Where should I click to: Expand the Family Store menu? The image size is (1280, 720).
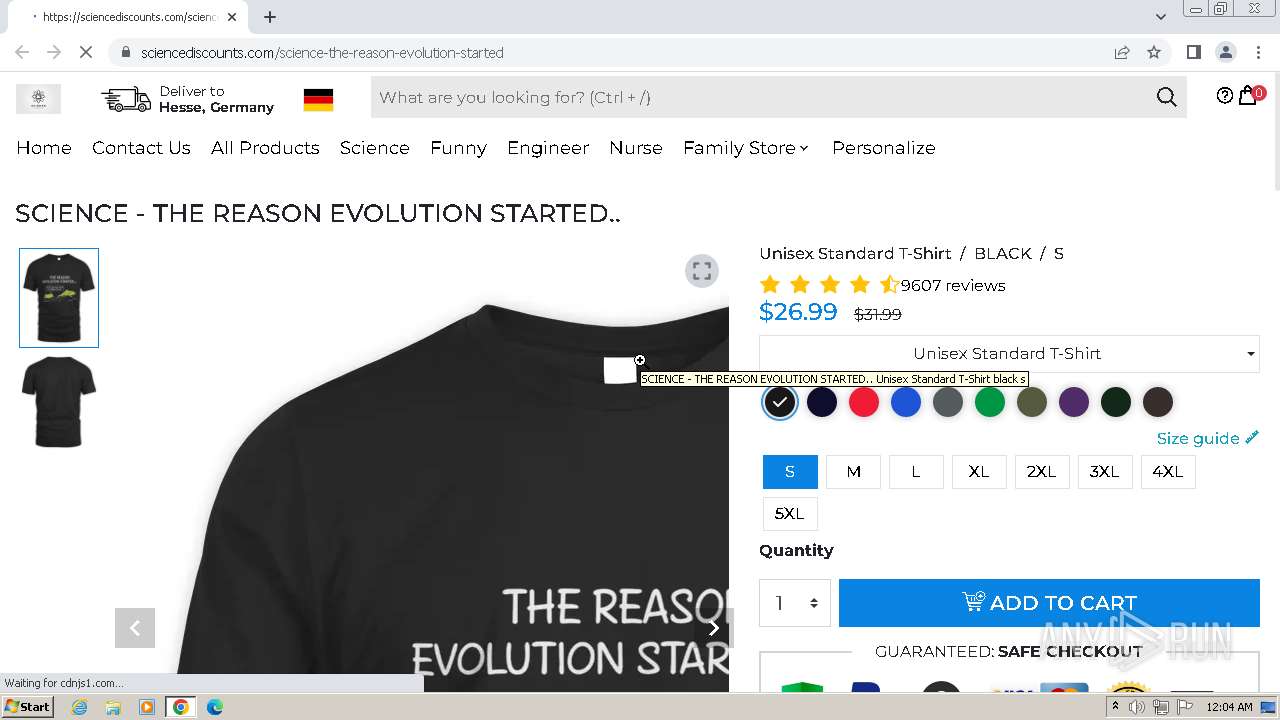tap(746, 148)
